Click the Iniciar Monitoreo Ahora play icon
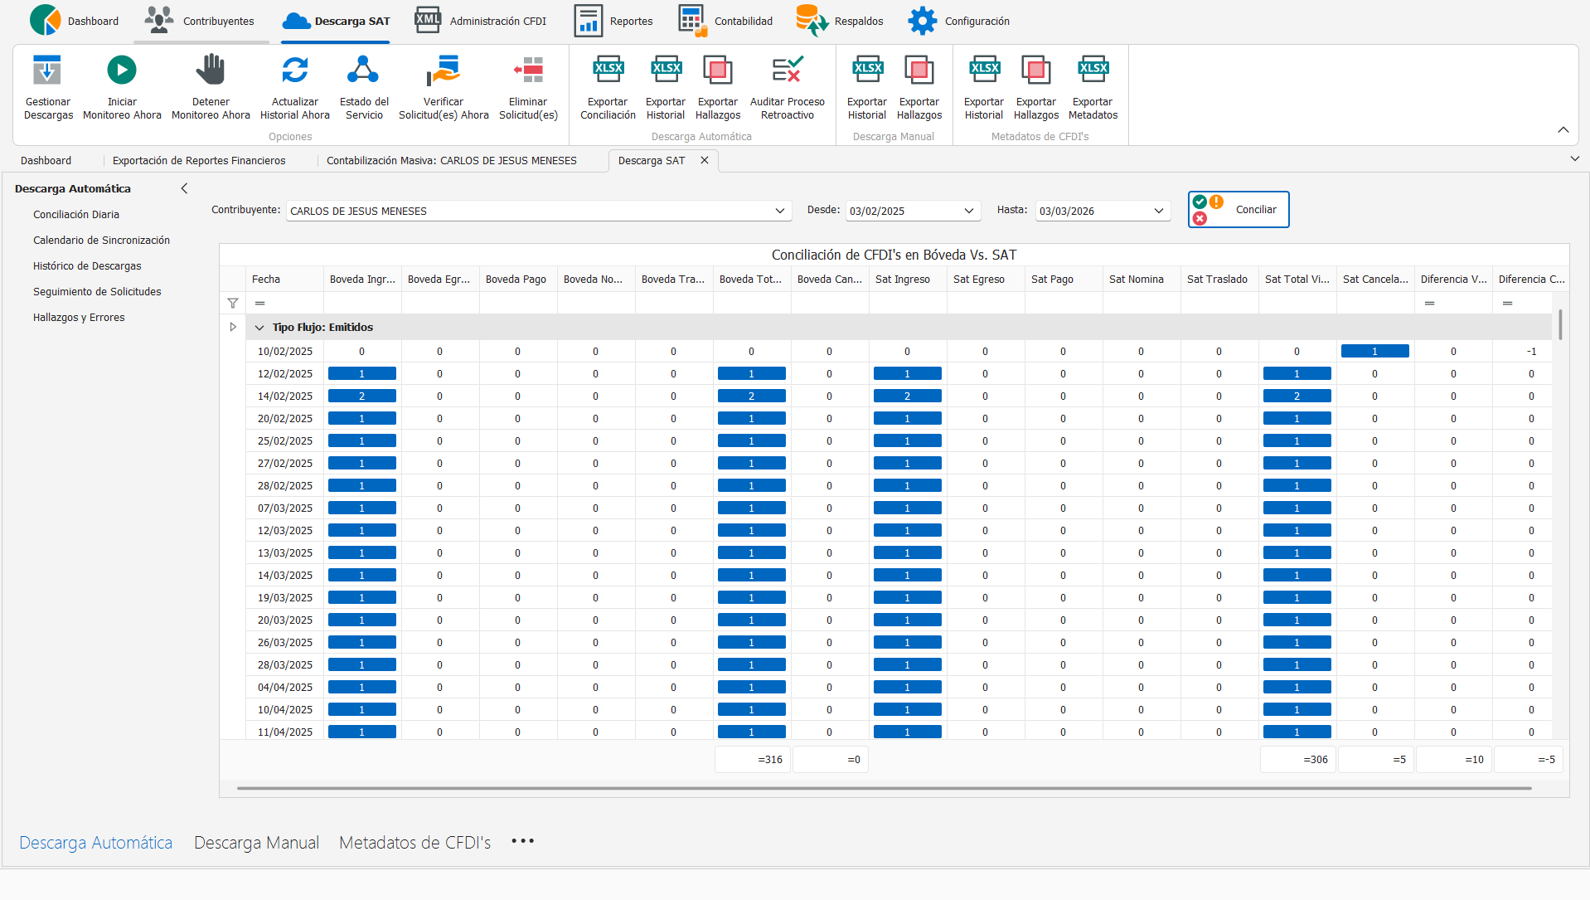The height and width of the screenshot is (900, 1590). point(121,71)
